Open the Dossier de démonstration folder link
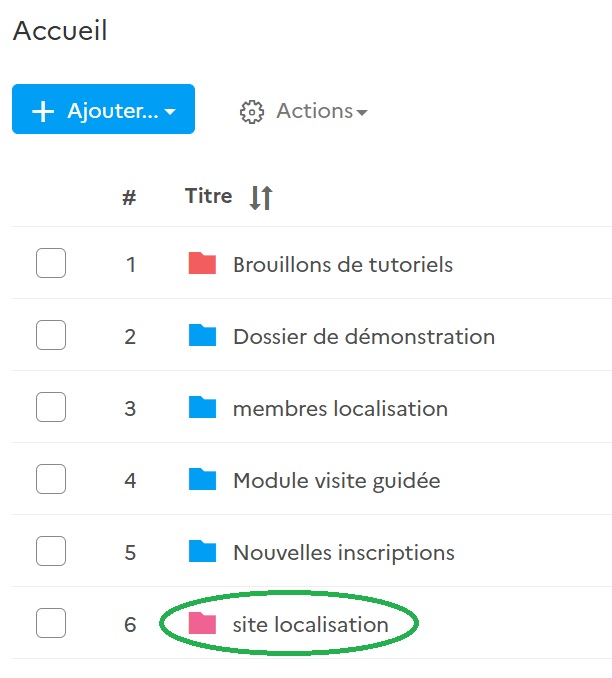Image resolution: width=612 pixels, height=678 pixels. pyautogui.click(x=364, y=337)
